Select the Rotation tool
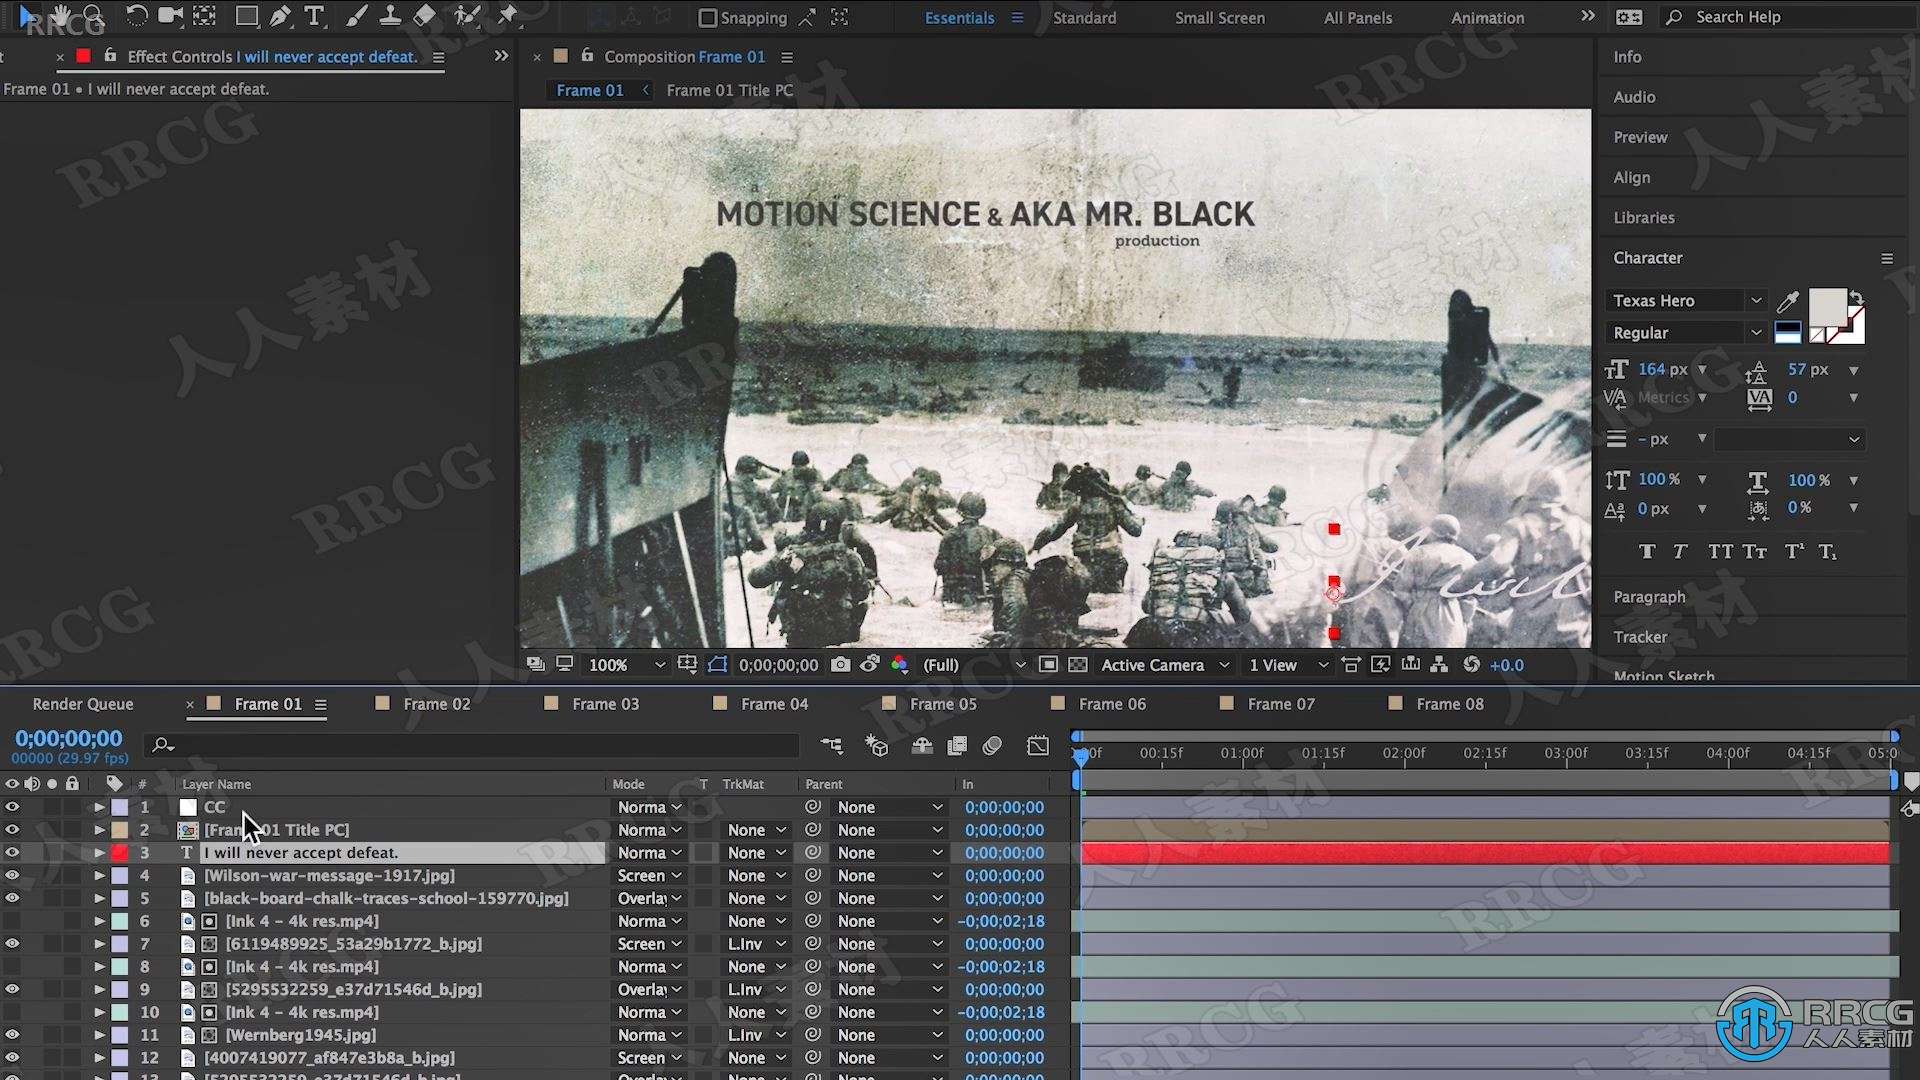This screenshot has width=1920, height=1080. point(136,16)
